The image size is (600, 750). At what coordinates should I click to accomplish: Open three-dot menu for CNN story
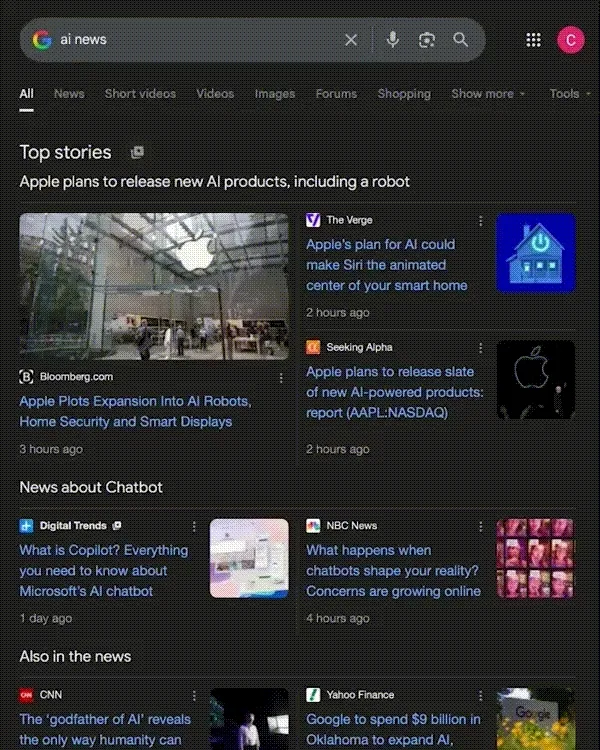(194, 695)
